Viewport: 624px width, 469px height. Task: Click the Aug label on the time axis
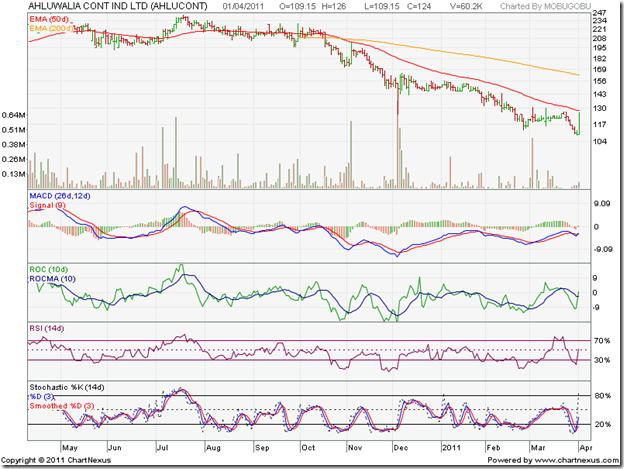pyautogui.click(x=213, y=448)
